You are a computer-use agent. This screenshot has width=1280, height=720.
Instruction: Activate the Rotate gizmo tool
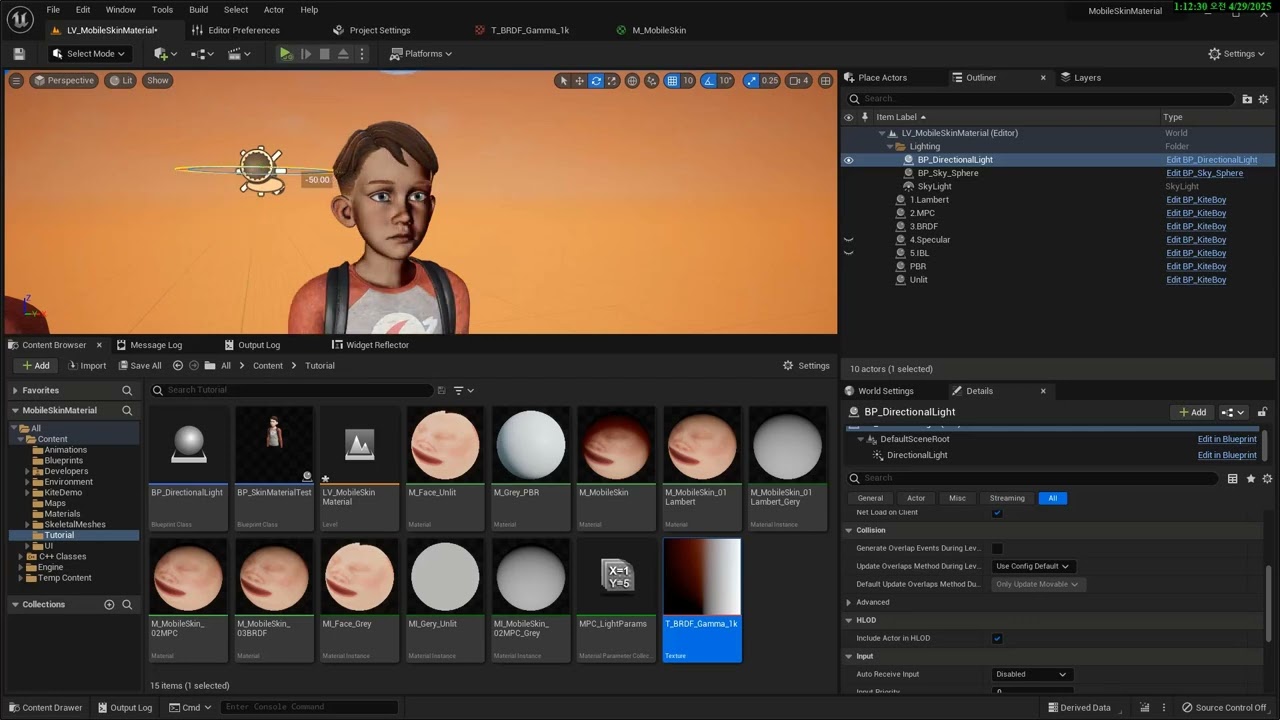point(596,81)
